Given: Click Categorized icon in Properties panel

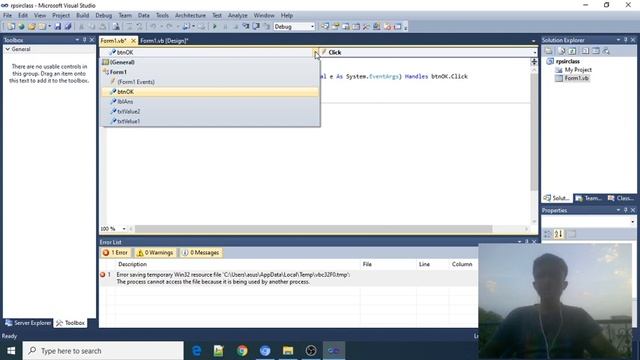Looking at the screenshot, I should coord(548,234).
